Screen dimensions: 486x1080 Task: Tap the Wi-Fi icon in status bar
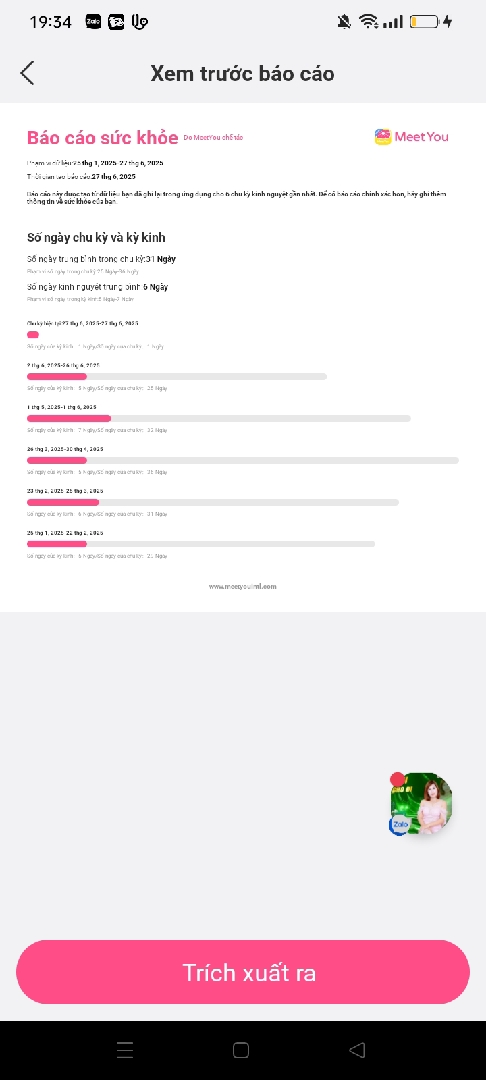click(x=368, y=22)
